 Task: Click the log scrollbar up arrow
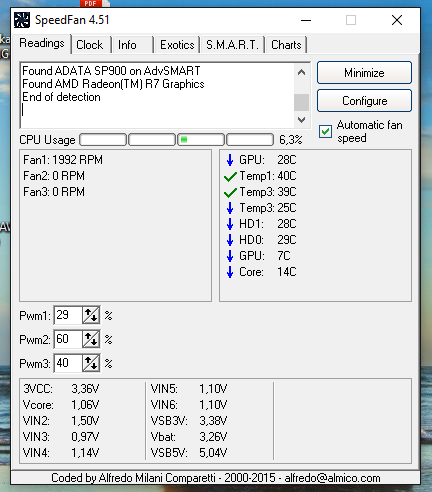pos(301,72)
